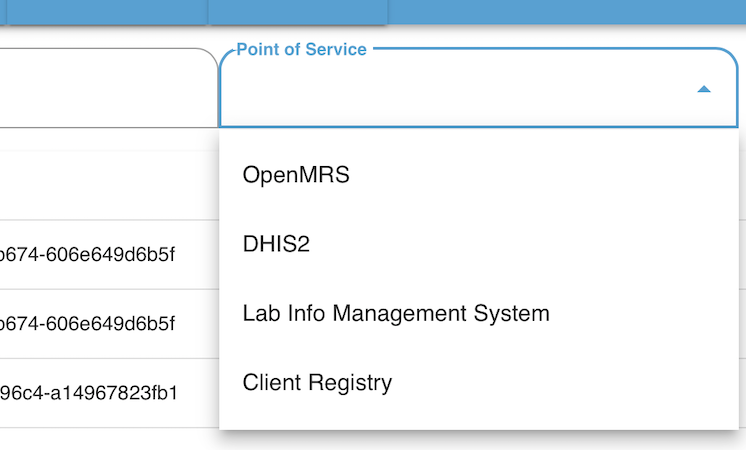Viewport: 746px width, 450px height.
Task: Click the dropdown list padding under Client Registry
Action: tap(479, 423)
